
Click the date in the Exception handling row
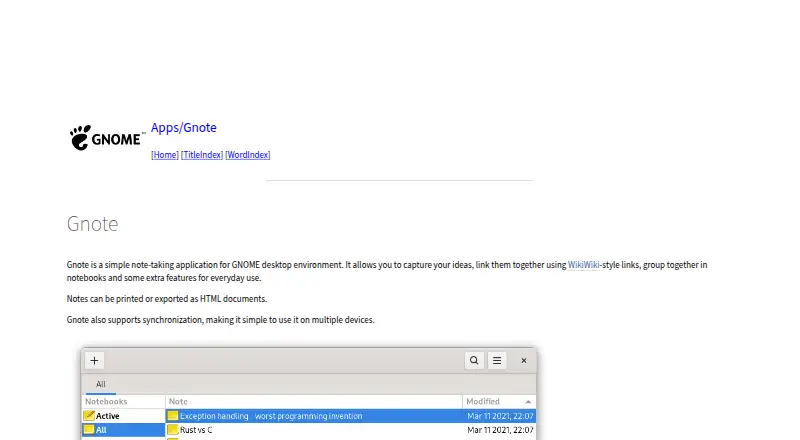click(x=501, y=416)
